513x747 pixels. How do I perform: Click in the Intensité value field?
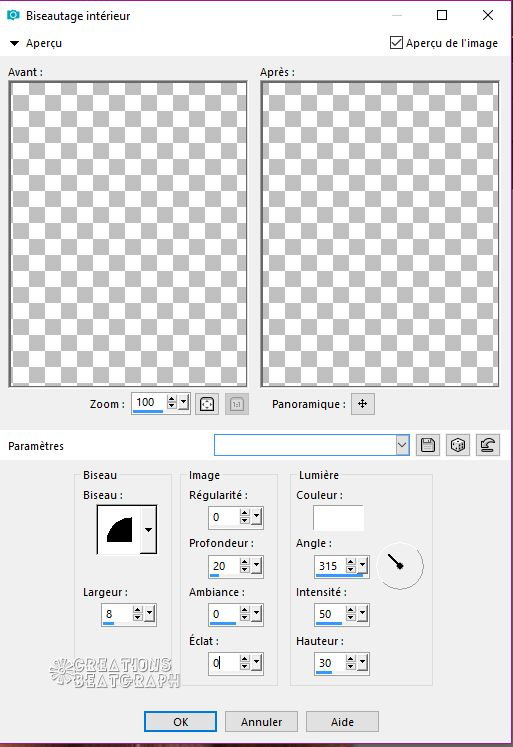330,614
